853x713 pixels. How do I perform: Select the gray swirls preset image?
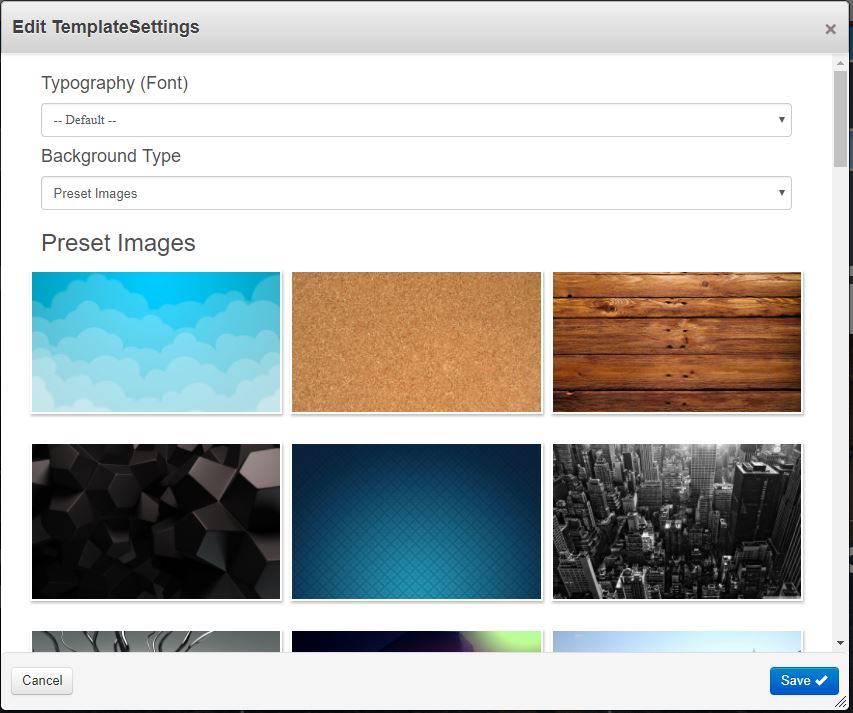[x=156, y=641]
